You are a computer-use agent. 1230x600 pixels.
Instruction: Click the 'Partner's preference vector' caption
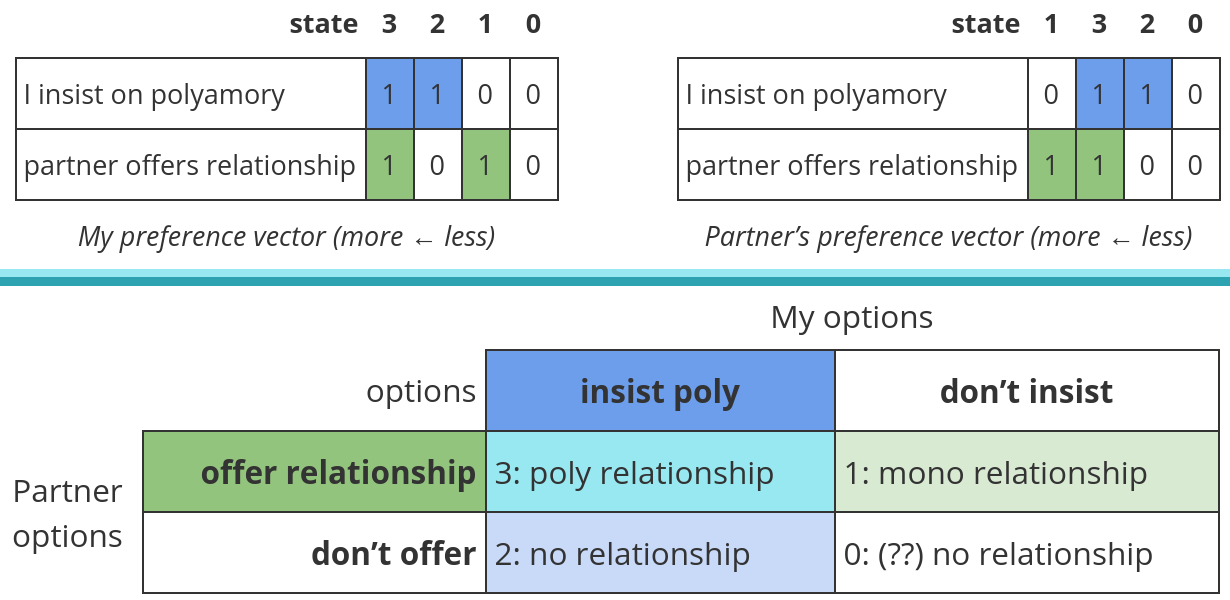point(948,237)
